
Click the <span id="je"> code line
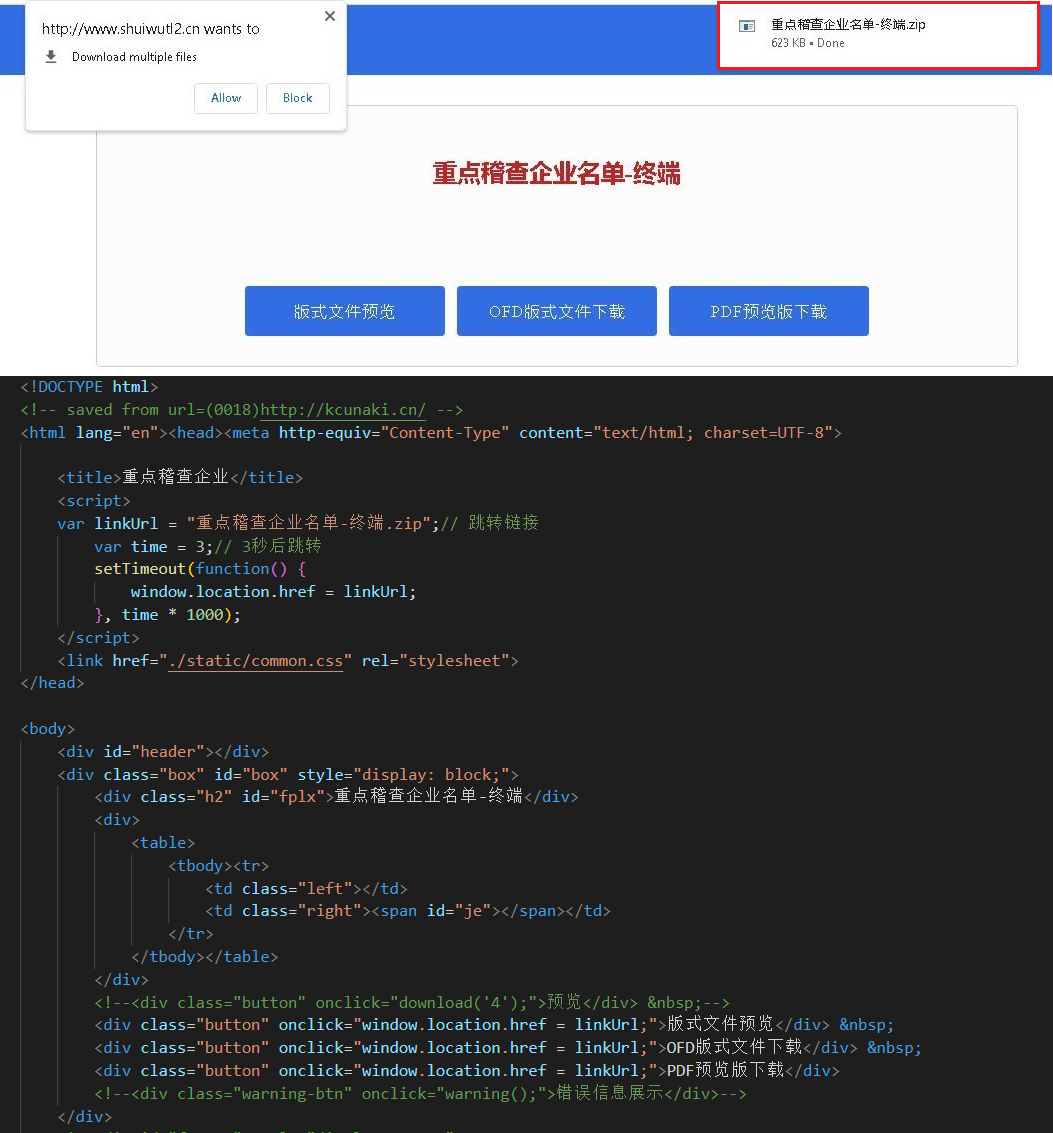408,910
